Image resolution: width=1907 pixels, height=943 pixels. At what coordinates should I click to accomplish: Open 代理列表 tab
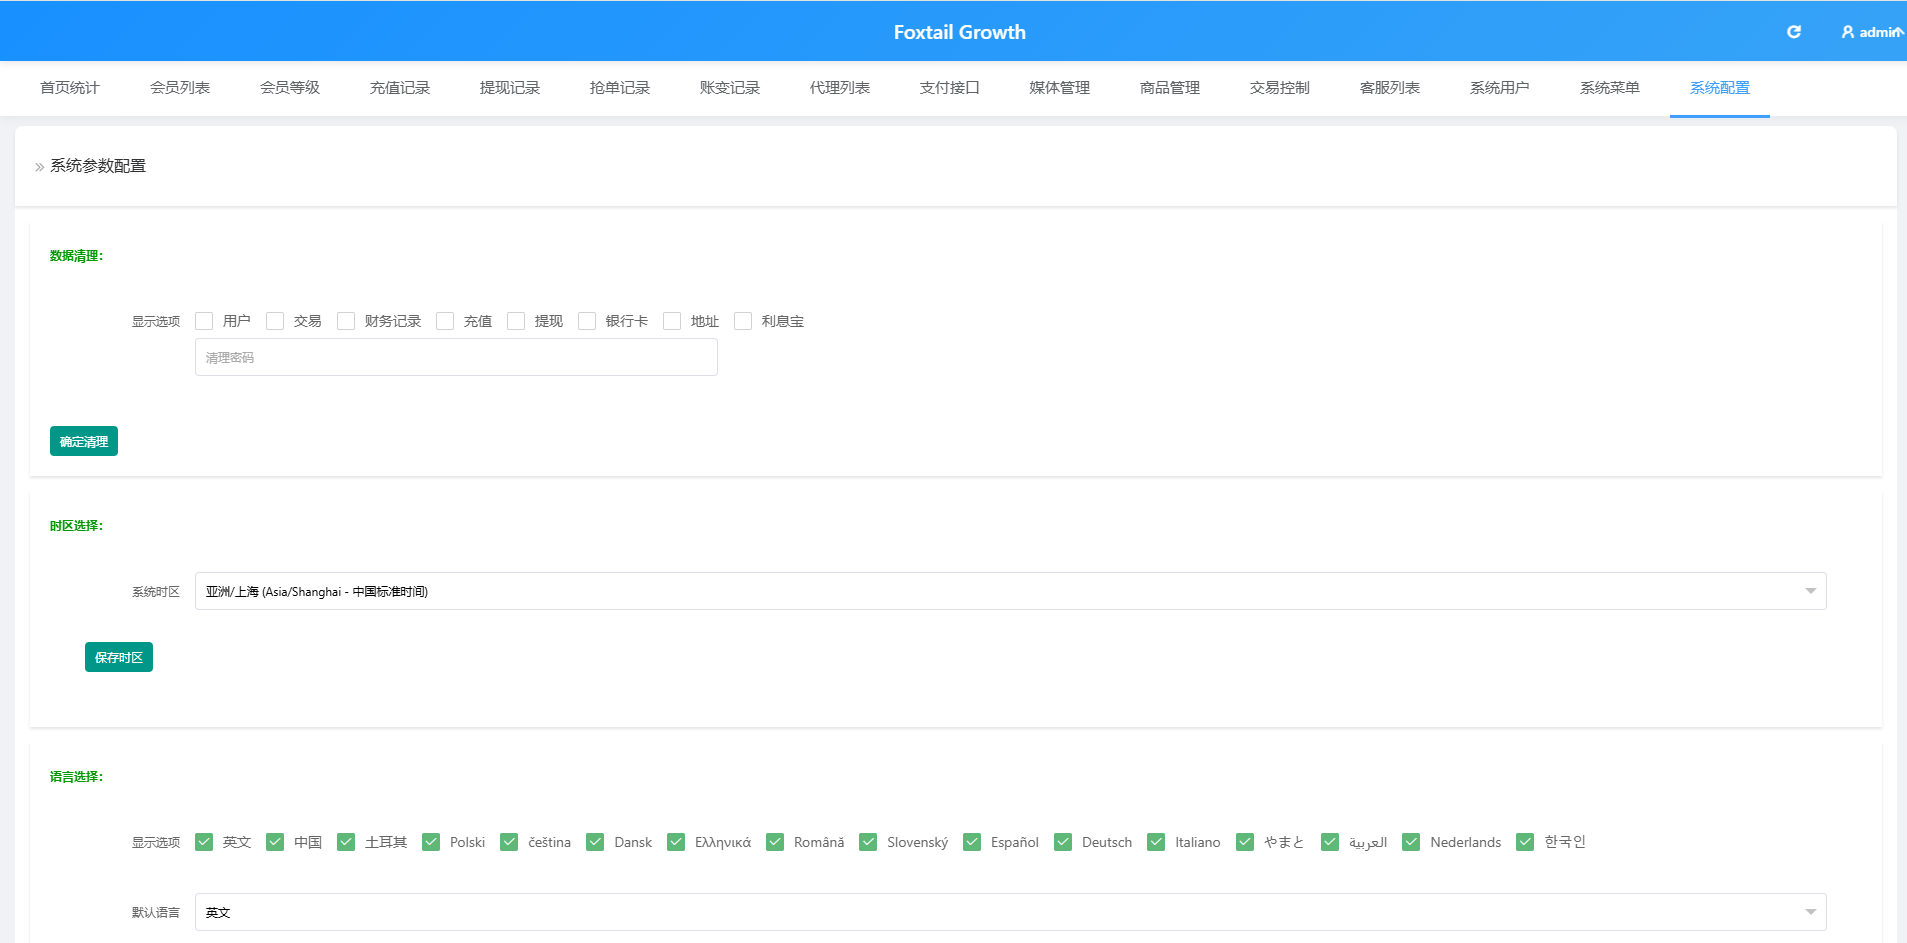pyautogui.click(x=840, y=88)
